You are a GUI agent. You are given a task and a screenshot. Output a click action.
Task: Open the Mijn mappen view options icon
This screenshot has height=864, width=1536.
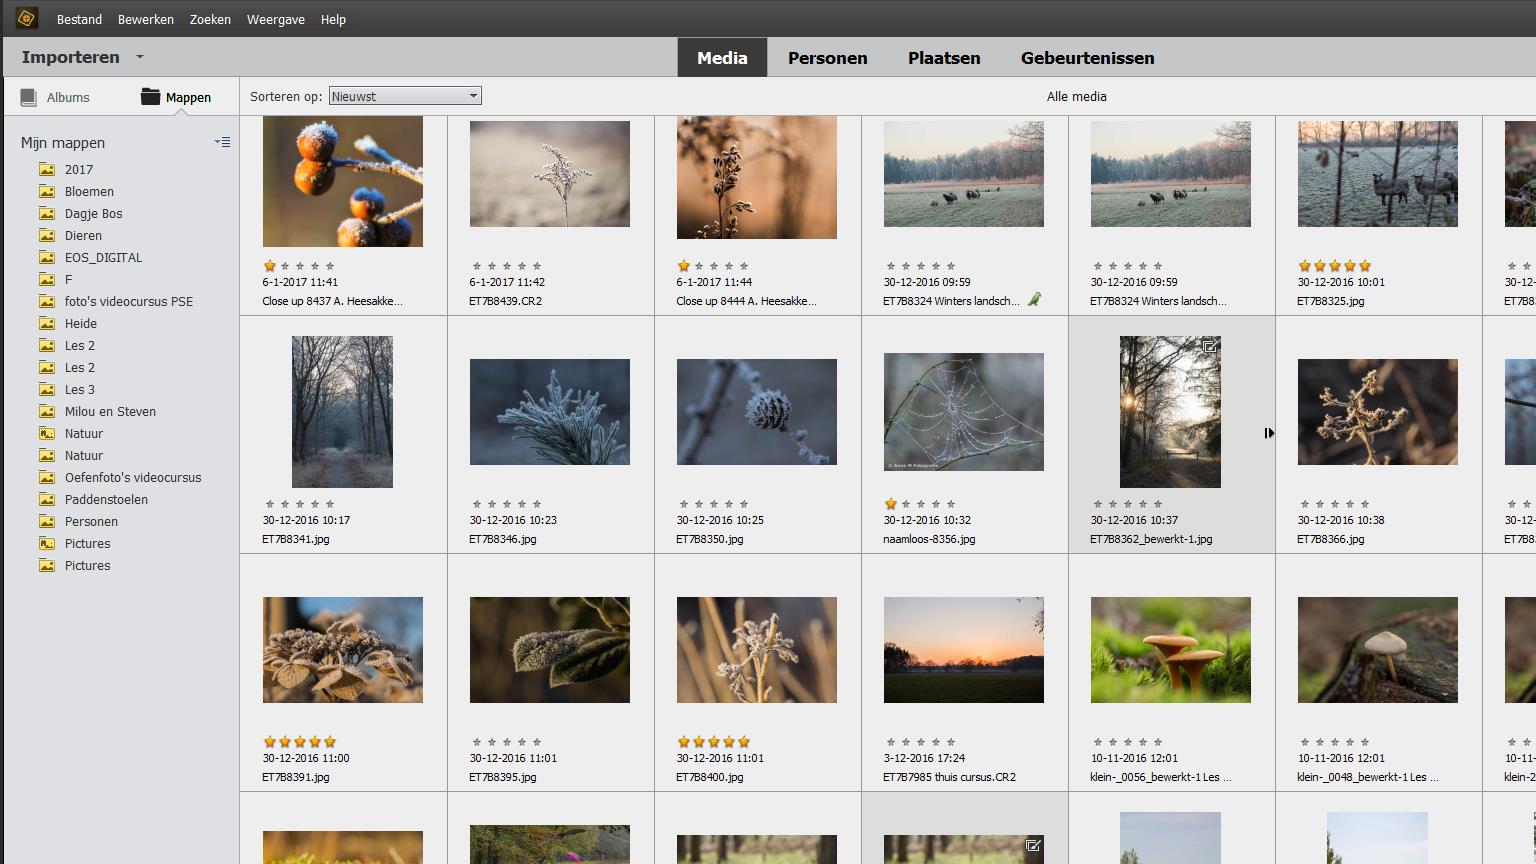(222, 142)
